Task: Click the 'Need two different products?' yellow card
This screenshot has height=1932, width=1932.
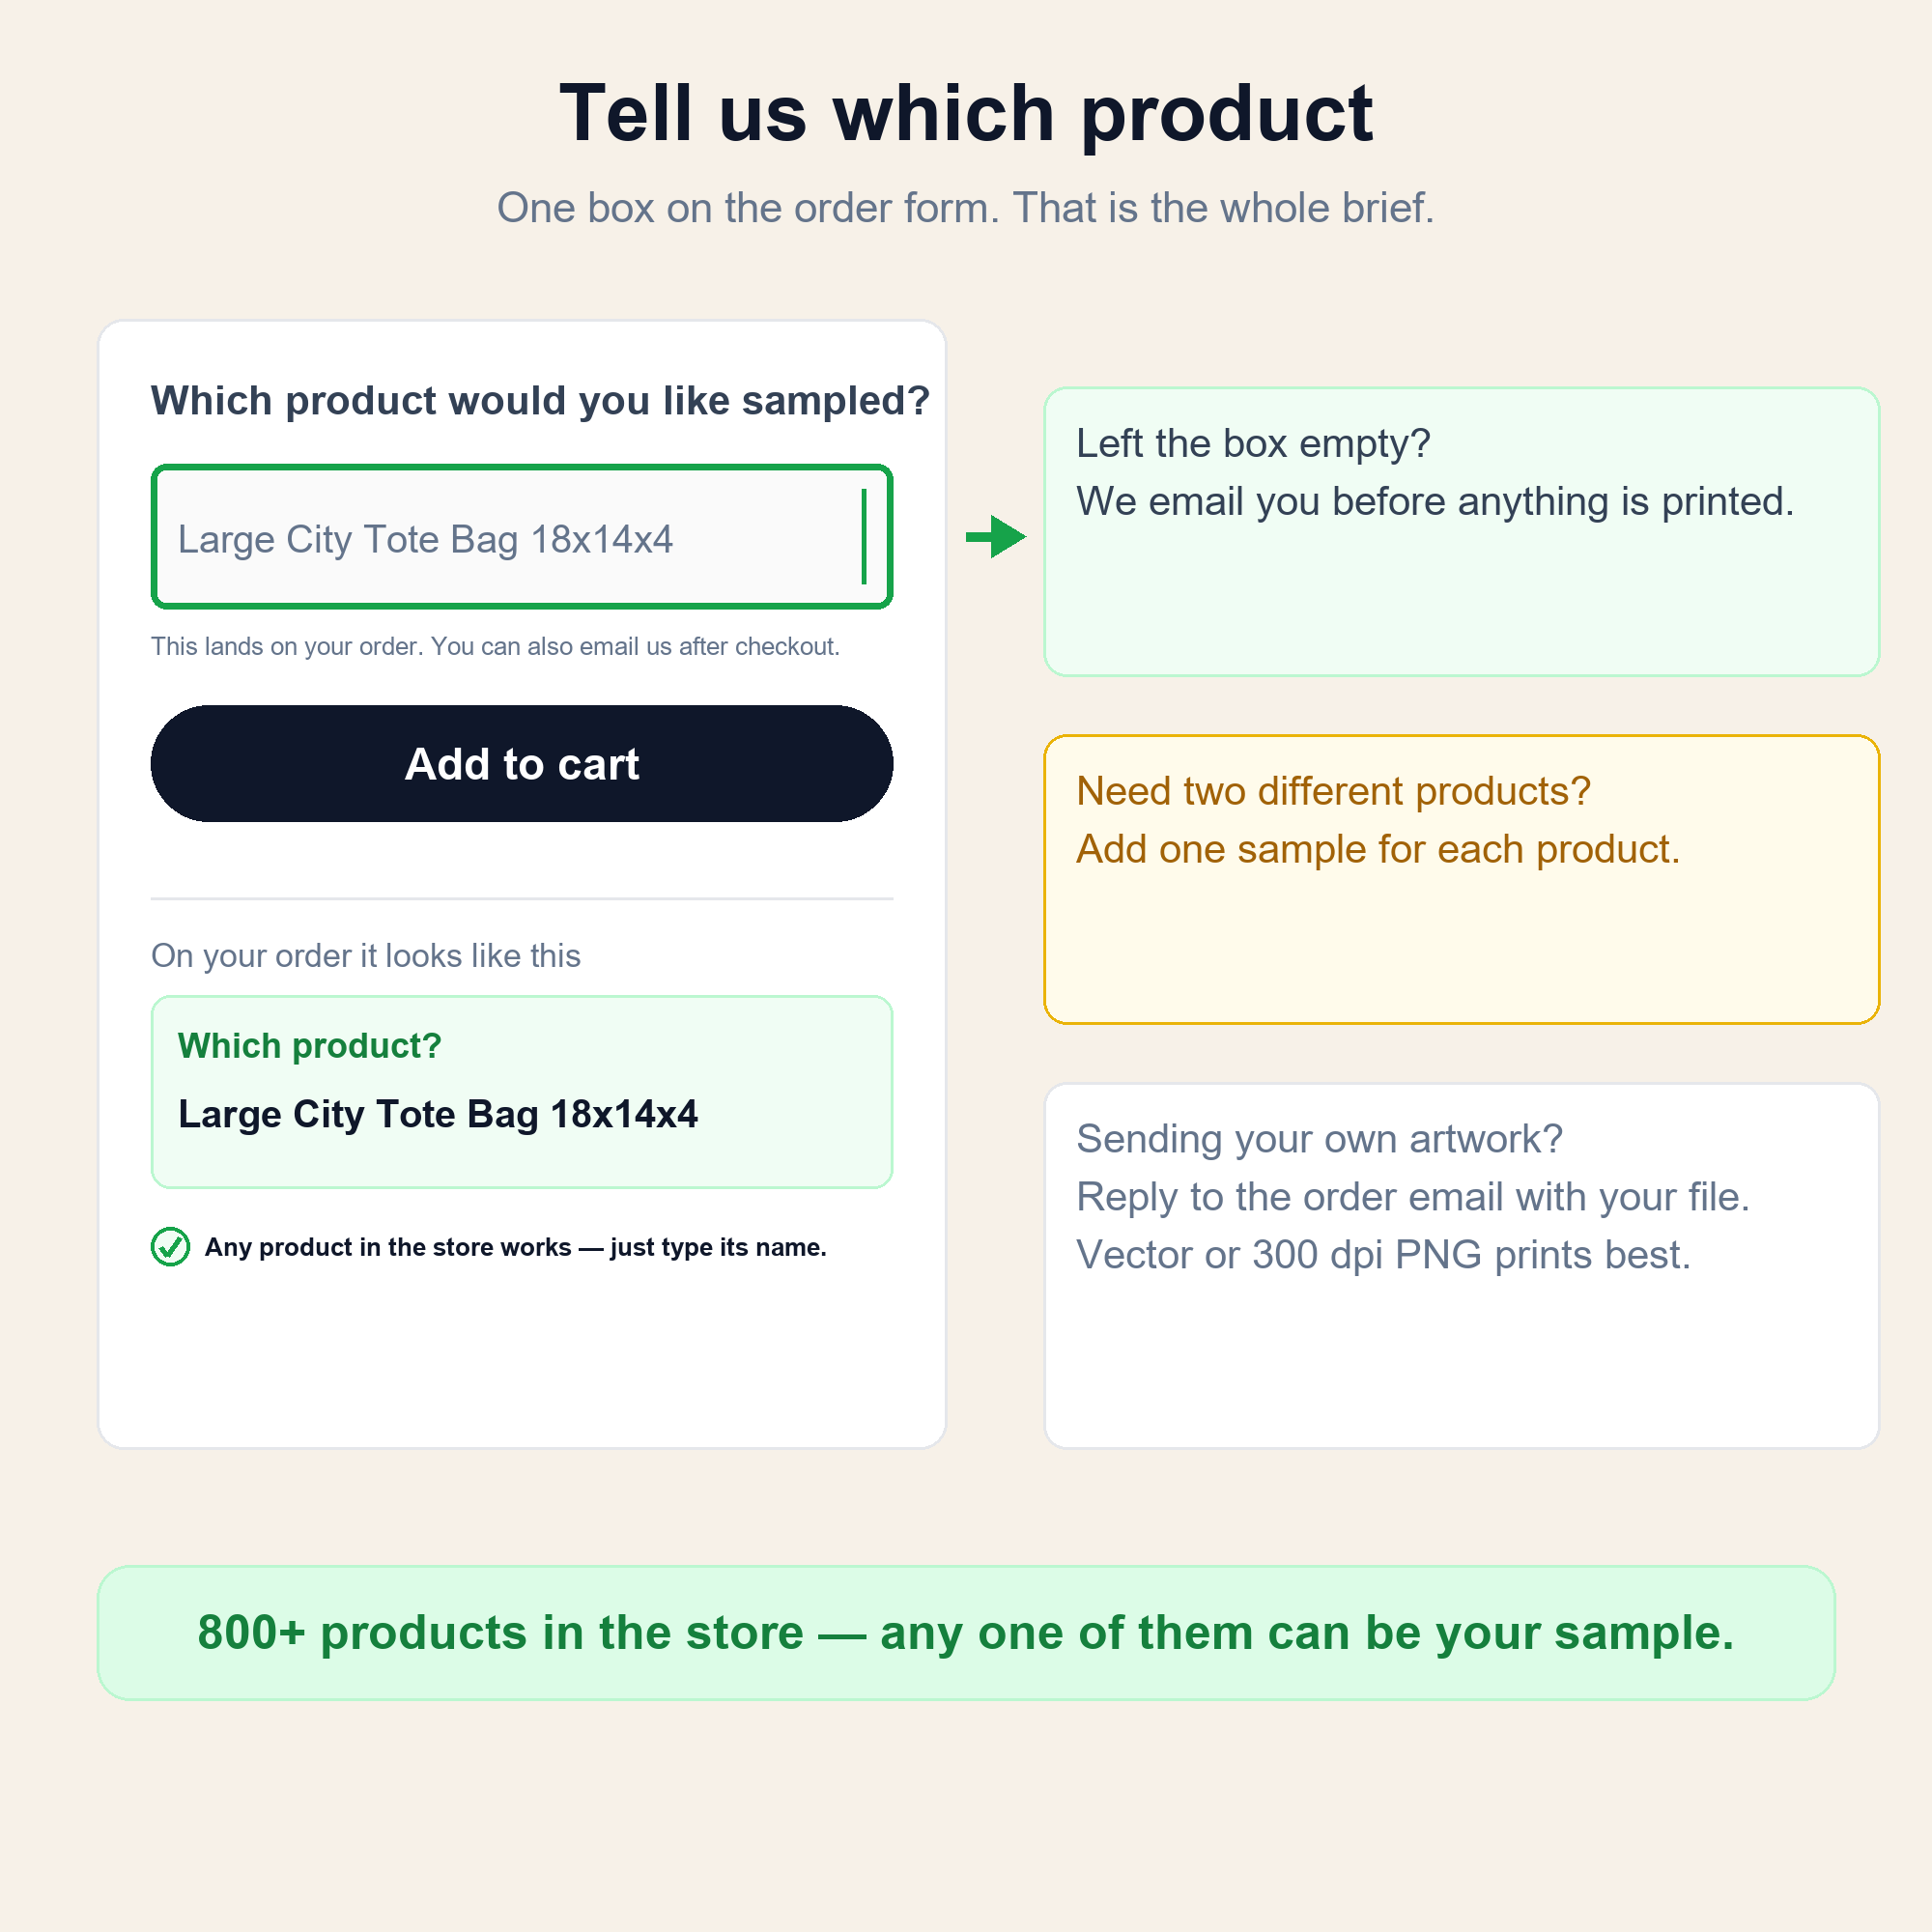Action: 1461,879
